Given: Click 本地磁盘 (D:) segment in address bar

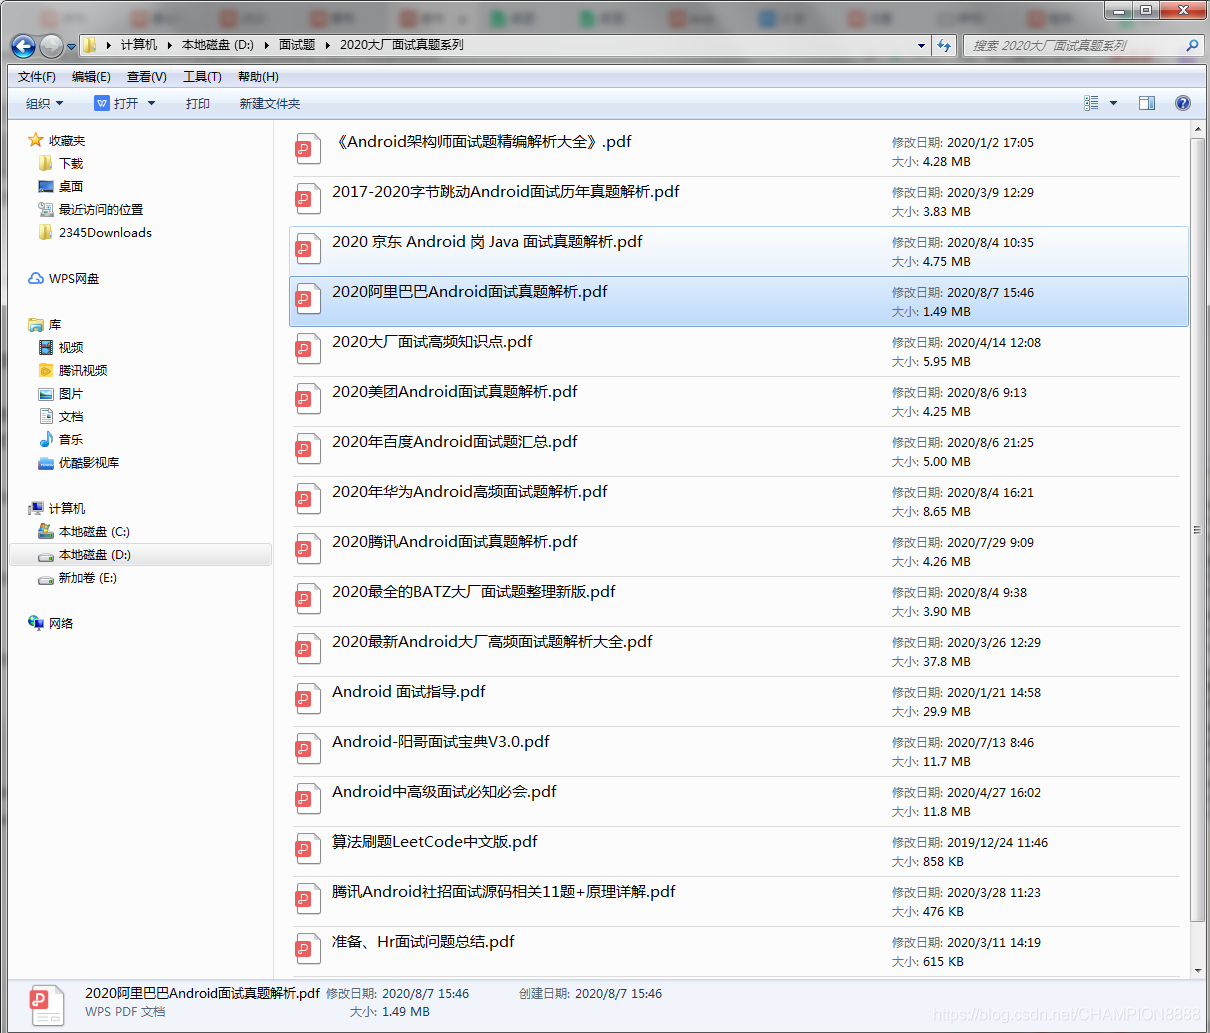Looking at the screenshot, I should coord(218,45).
